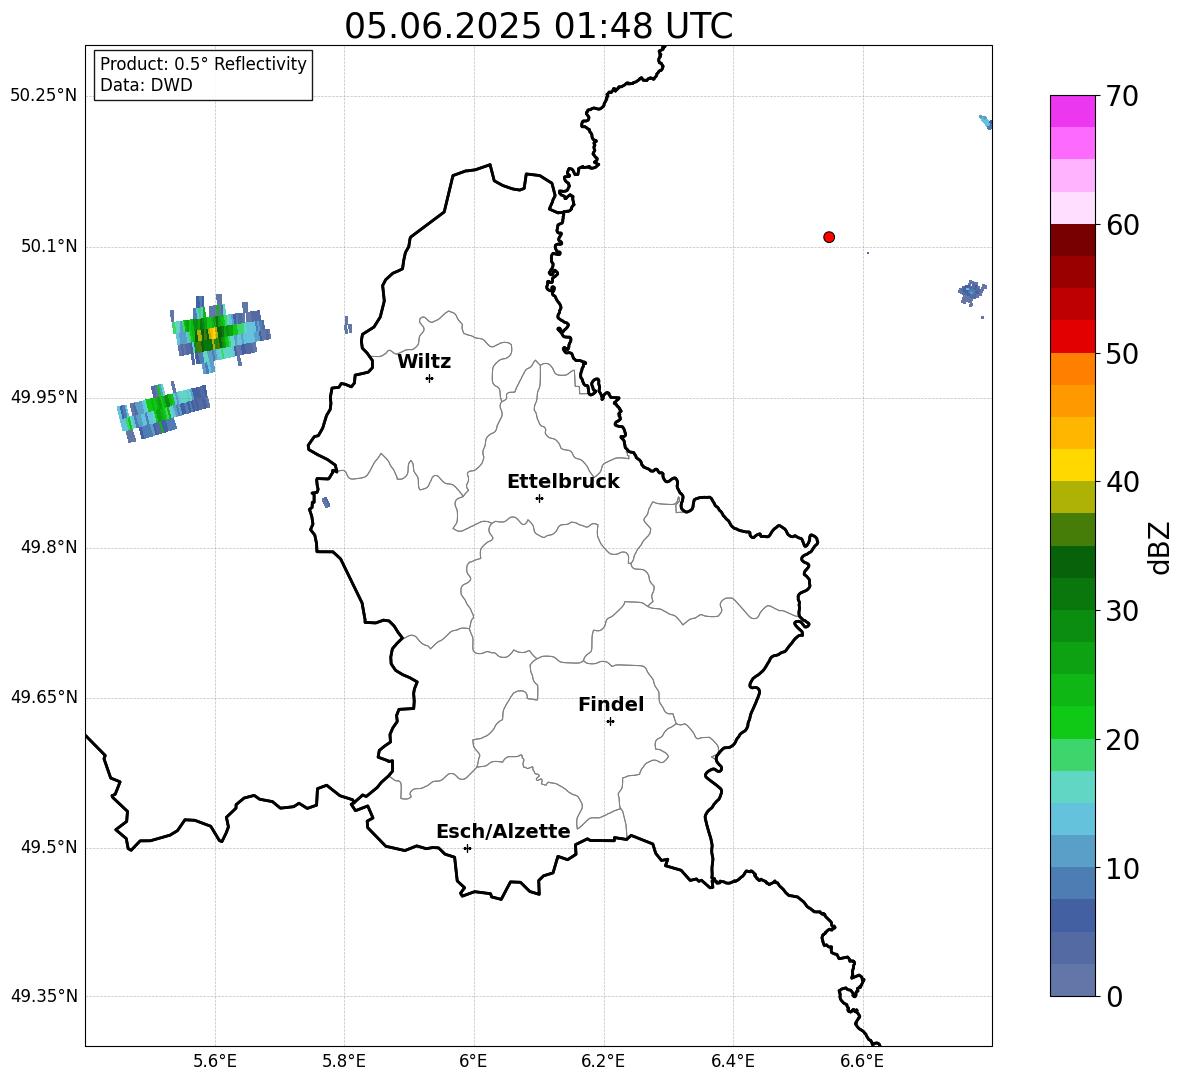Click the timestamp title 05.06.2025 01:48 UTC
Screen dimensions: 1184x1081
coord(538,26)
